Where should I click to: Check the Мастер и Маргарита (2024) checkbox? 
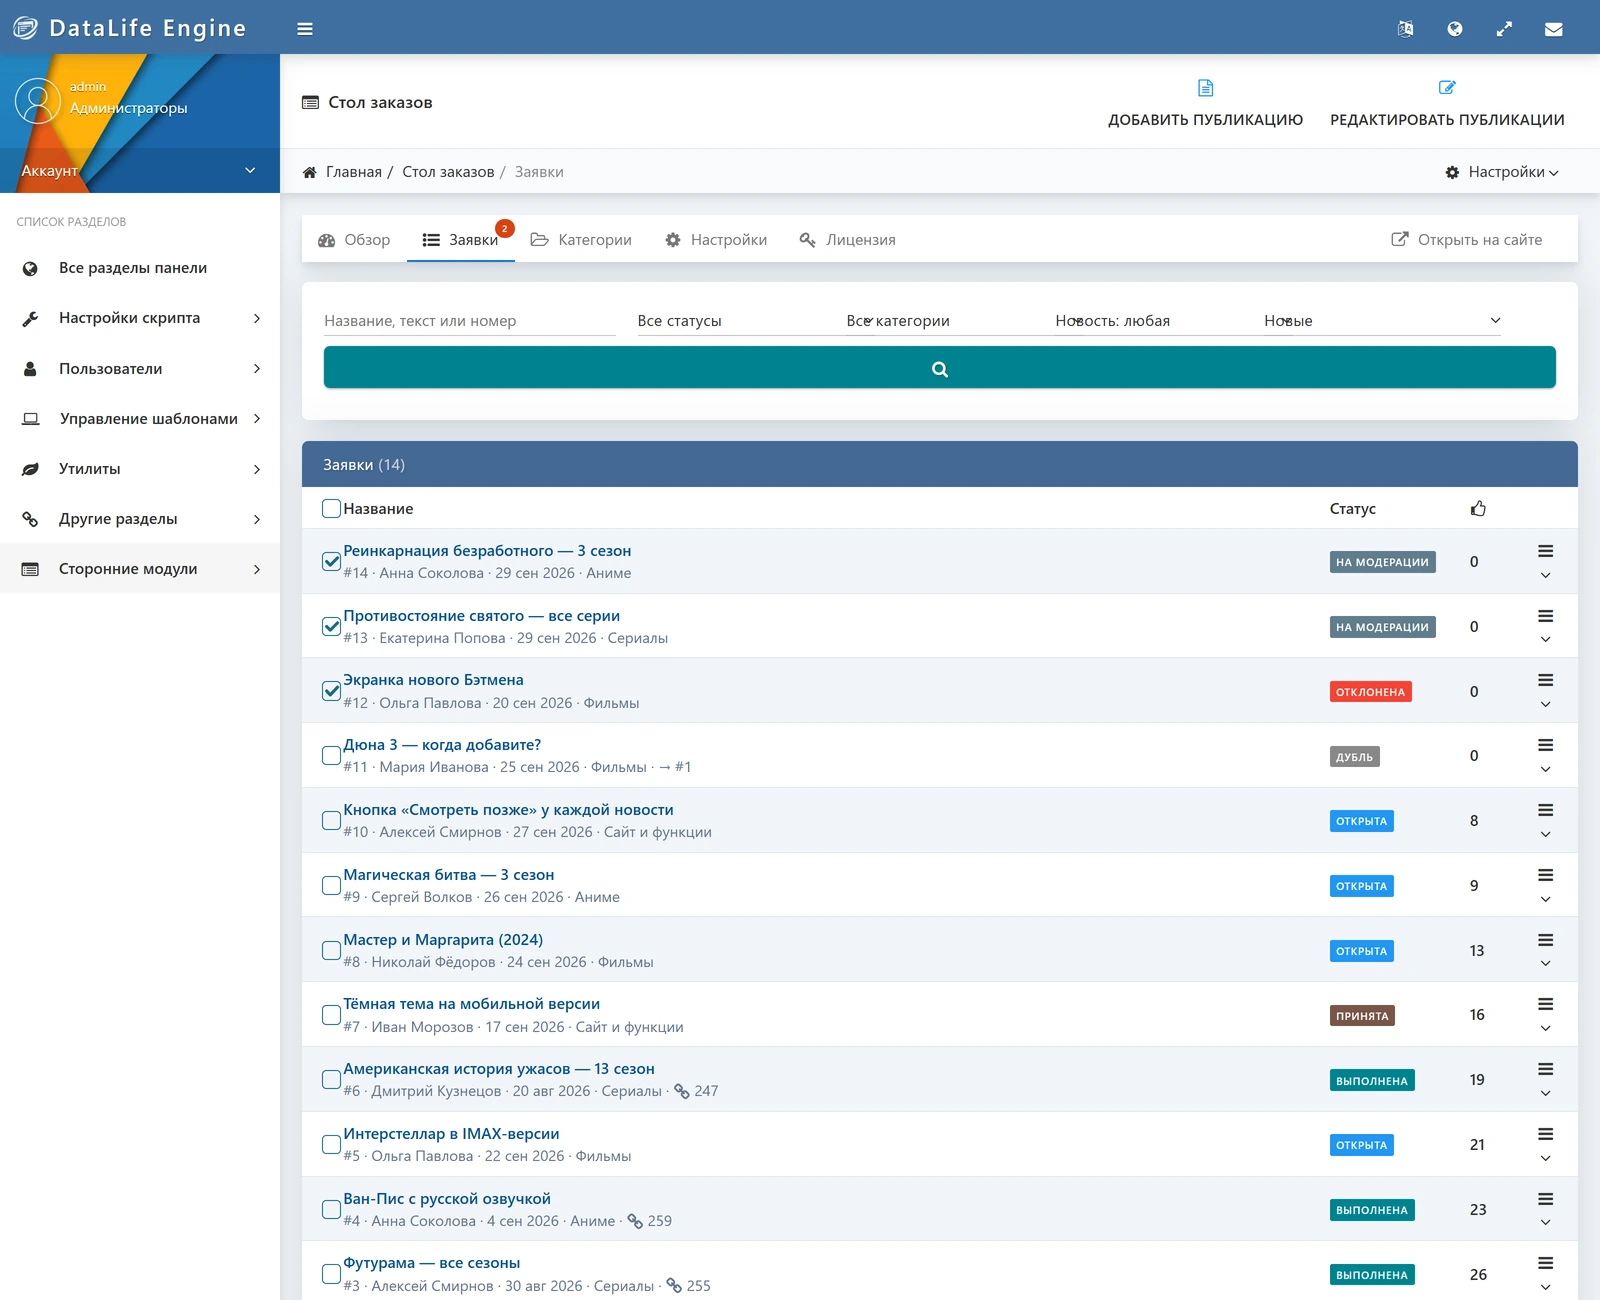(x=331, y=950)
